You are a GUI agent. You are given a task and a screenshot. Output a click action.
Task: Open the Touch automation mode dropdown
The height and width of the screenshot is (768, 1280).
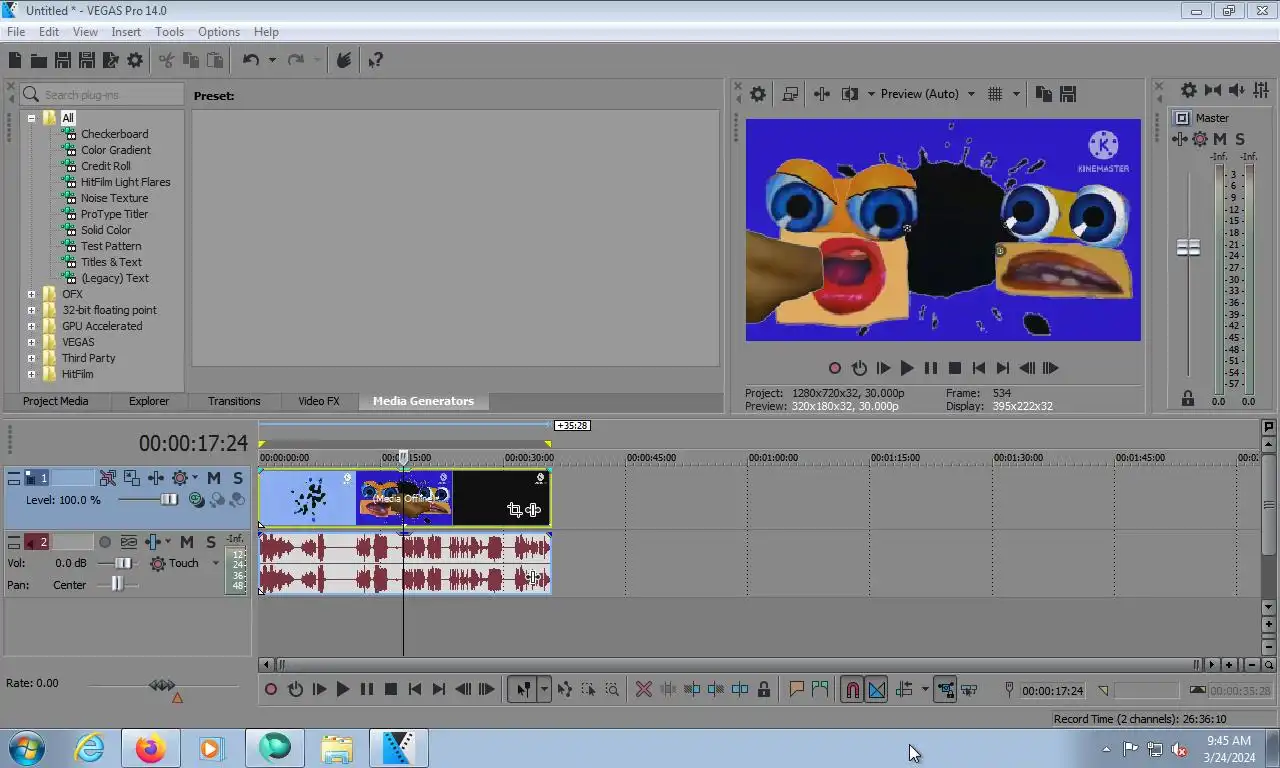[215, 563]
